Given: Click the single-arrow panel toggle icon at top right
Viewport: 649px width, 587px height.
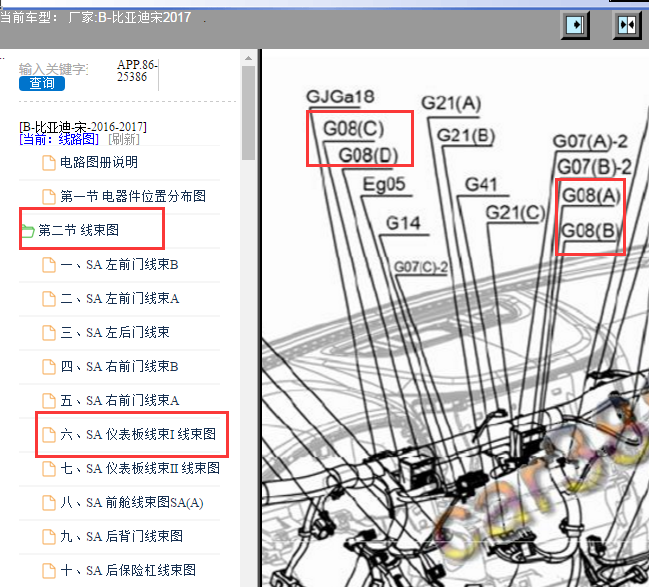Looking at the screenshot, I should (x=575, y=26).
